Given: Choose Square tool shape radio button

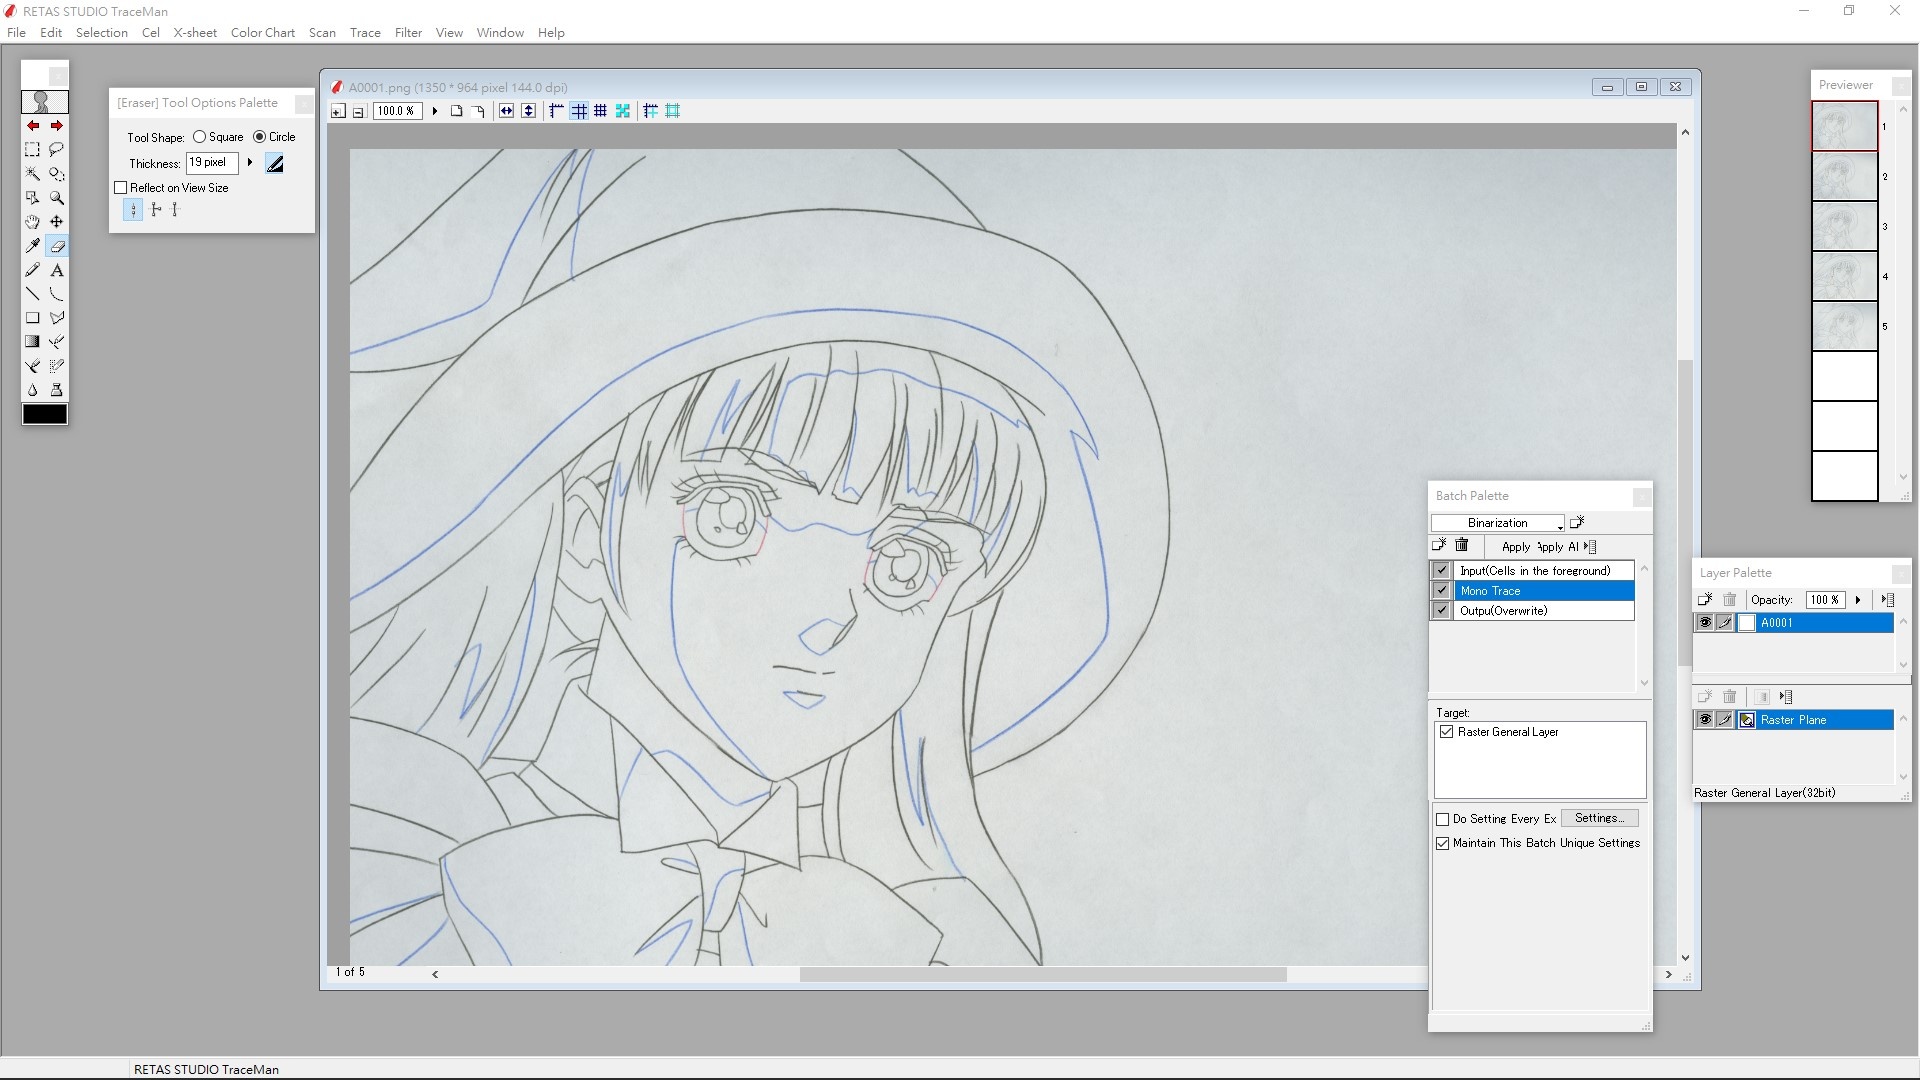Looking at the screenshot, I should (199, 137).
